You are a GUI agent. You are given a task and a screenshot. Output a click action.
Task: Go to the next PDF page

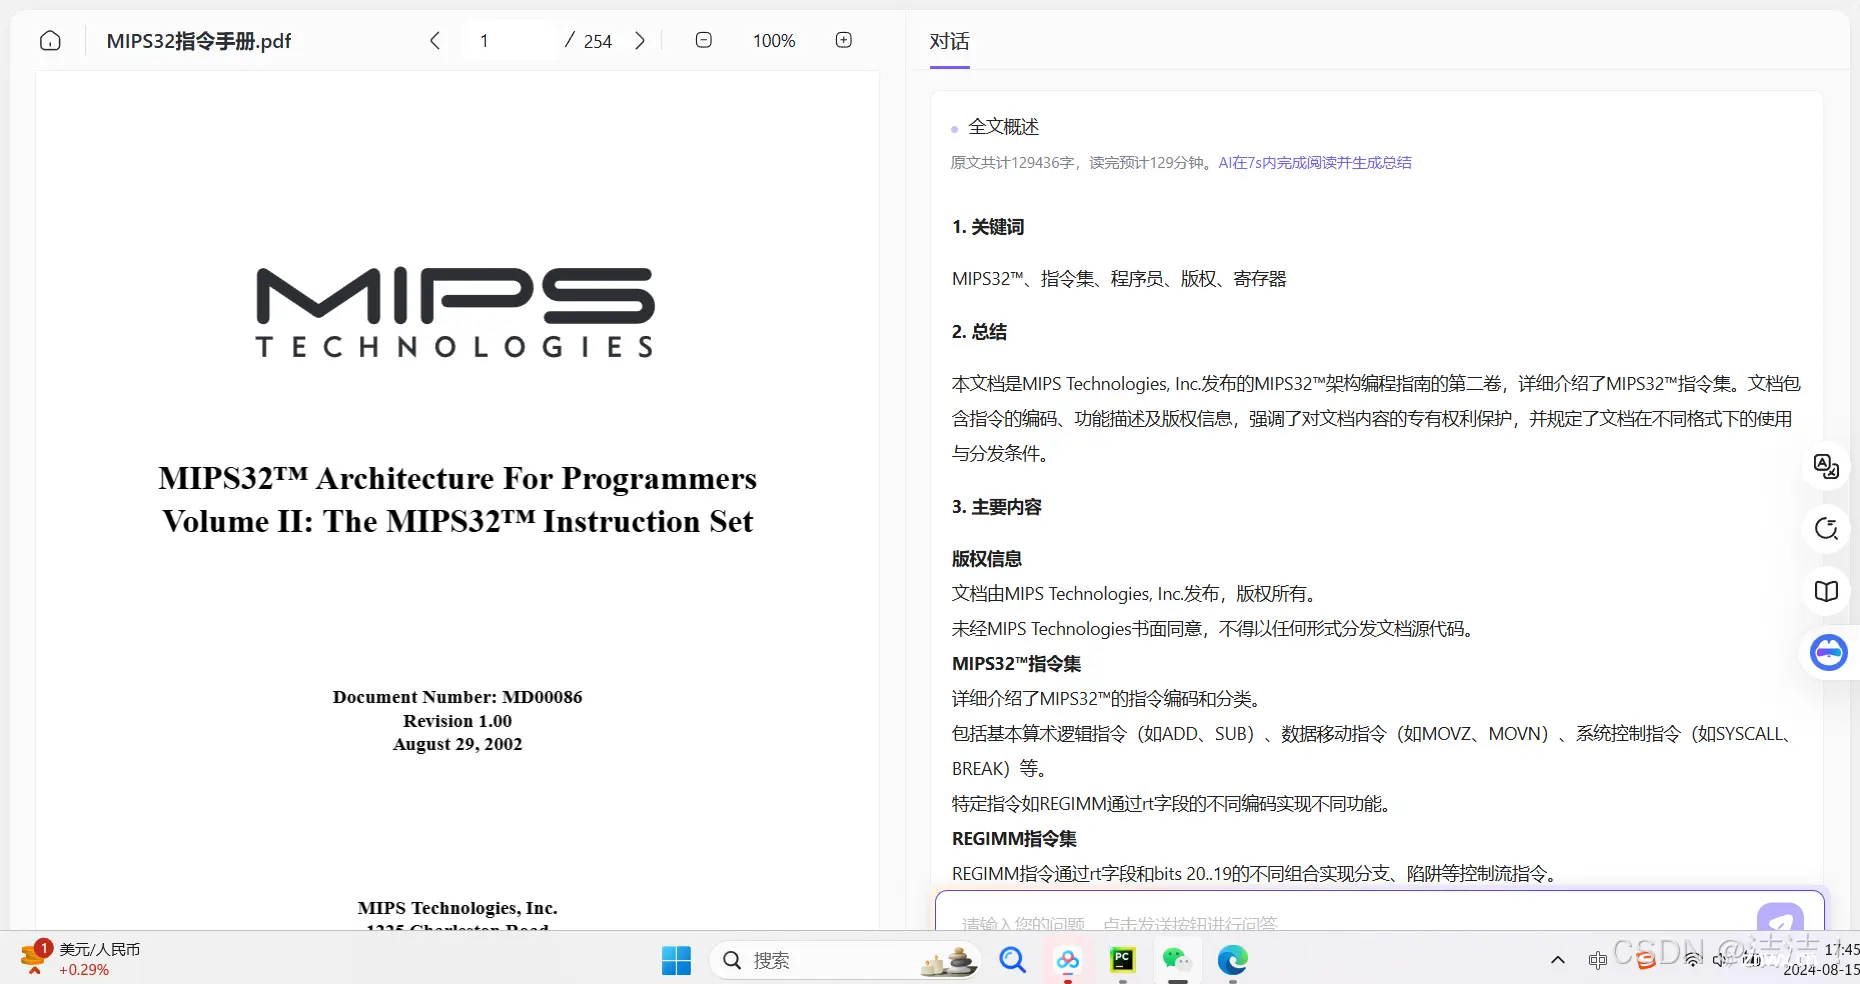point(640,41)
